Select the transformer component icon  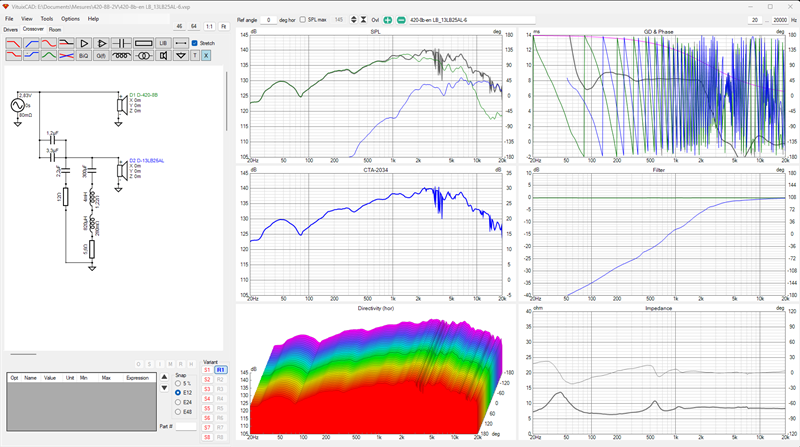click(x=143, y=56)
